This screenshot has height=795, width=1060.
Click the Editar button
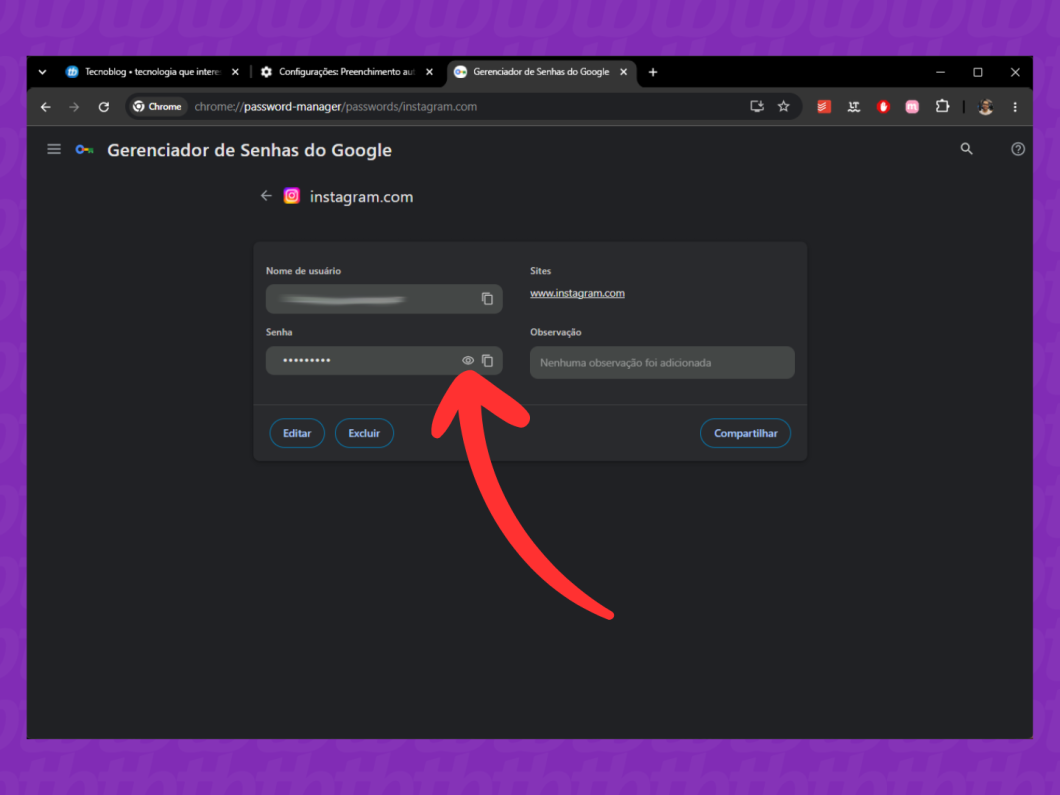point(297,433)
